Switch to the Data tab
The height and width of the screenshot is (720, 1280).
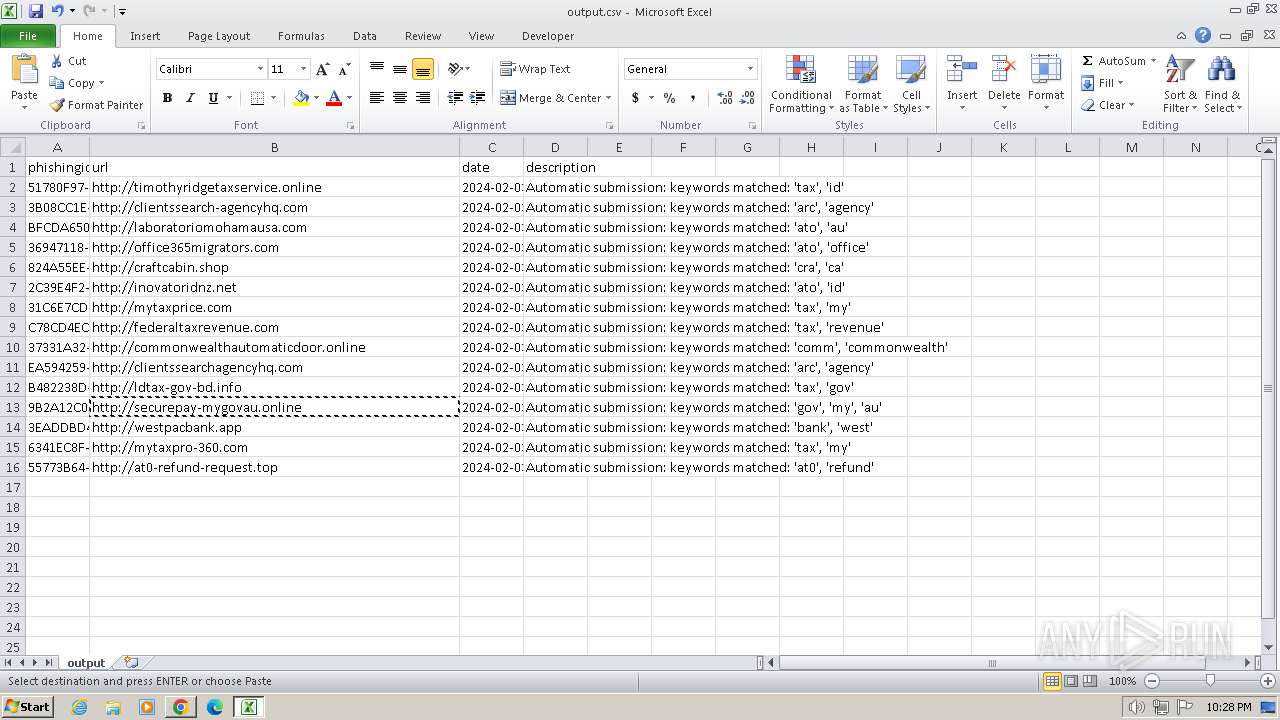pos(365,36)
